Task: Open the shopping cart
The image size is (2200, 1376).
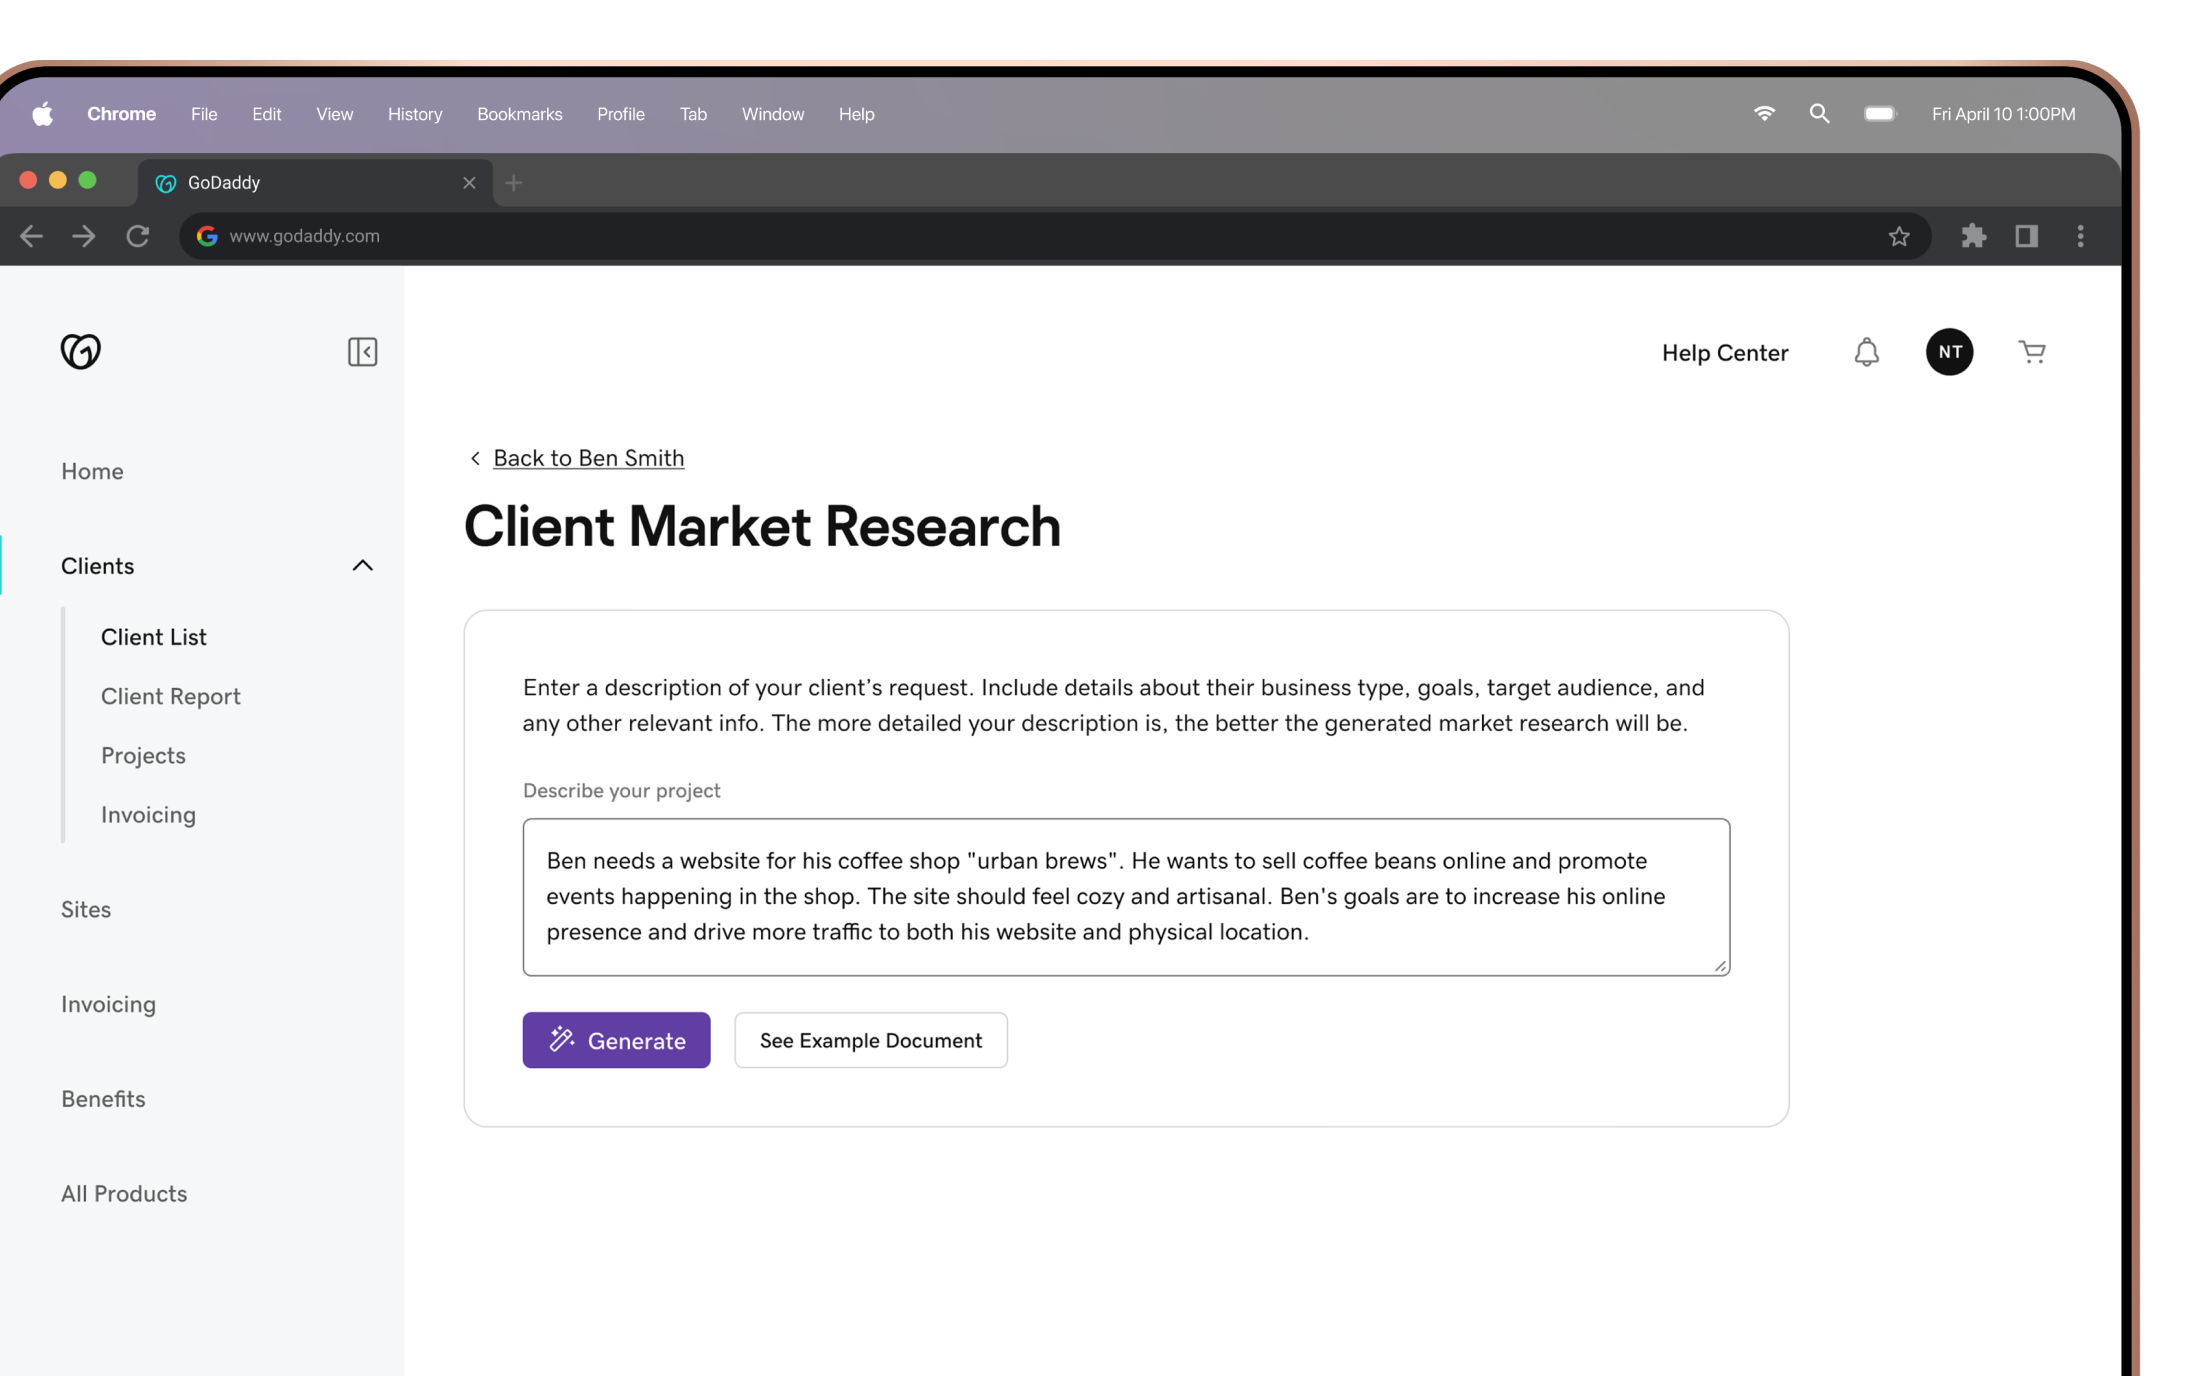Action: click(x=2032, y=352)
